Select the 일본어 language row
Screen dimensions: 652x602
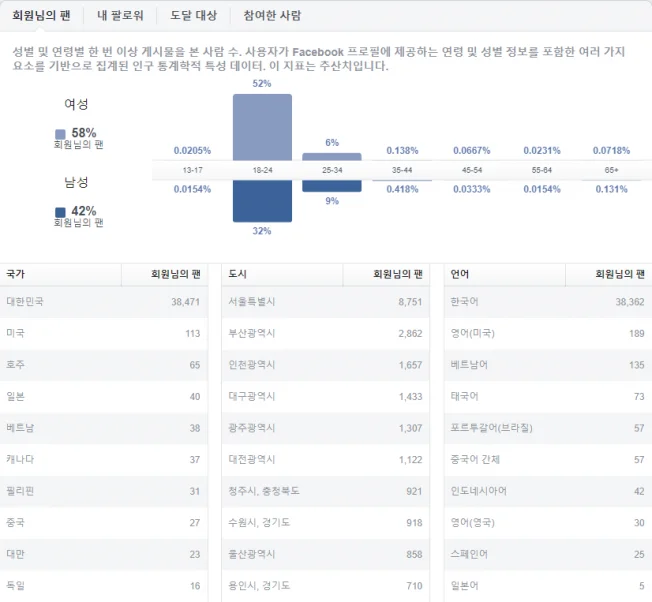(548, 586)
